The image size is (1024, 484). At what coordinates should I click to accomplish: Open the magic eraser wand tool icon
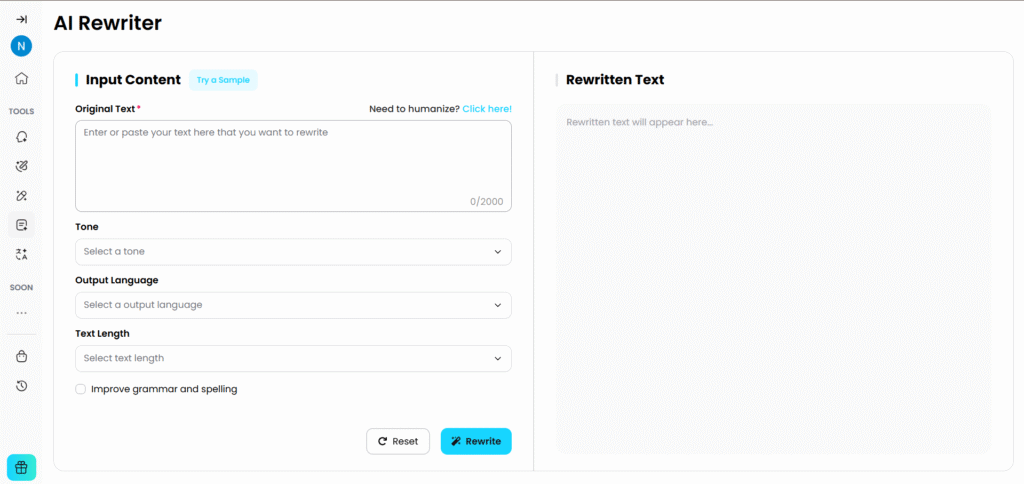tap(22, 195)
